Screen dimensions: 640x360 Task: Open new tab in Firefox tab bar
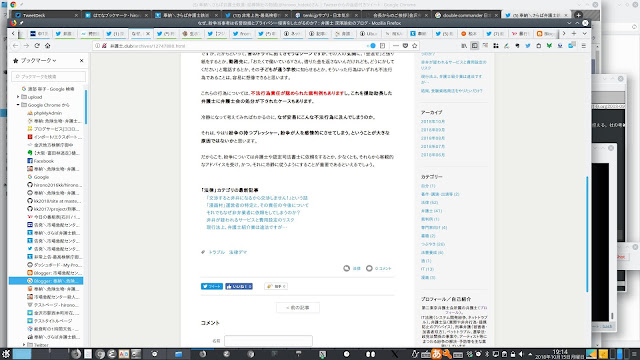point(574,33)
